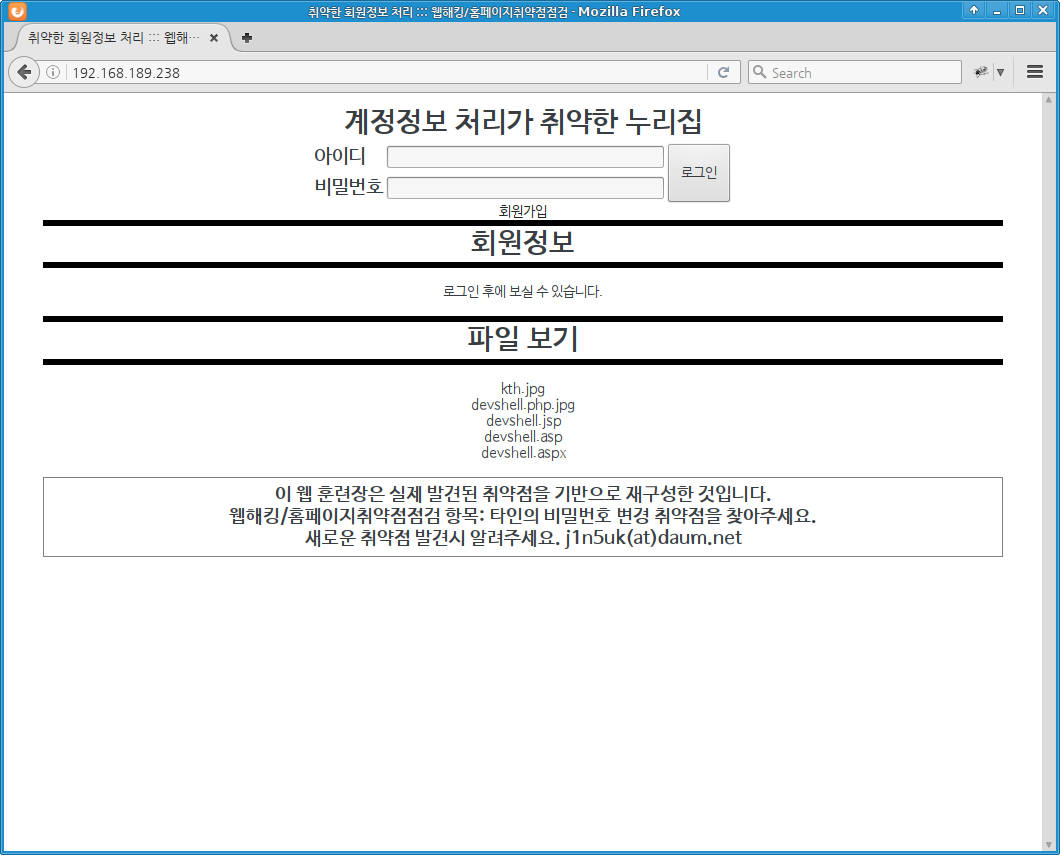Focus the address bar showing 192.168.189.238
Image resolution: width=1060 pixels, height=855 pixels.
pos(385,72)
